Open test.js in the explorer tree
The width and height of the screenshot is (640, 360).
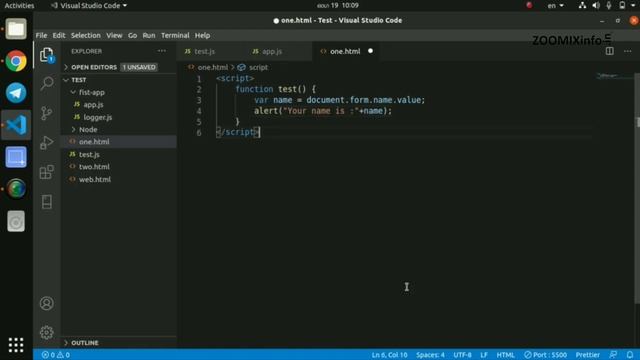coord(119,154)
